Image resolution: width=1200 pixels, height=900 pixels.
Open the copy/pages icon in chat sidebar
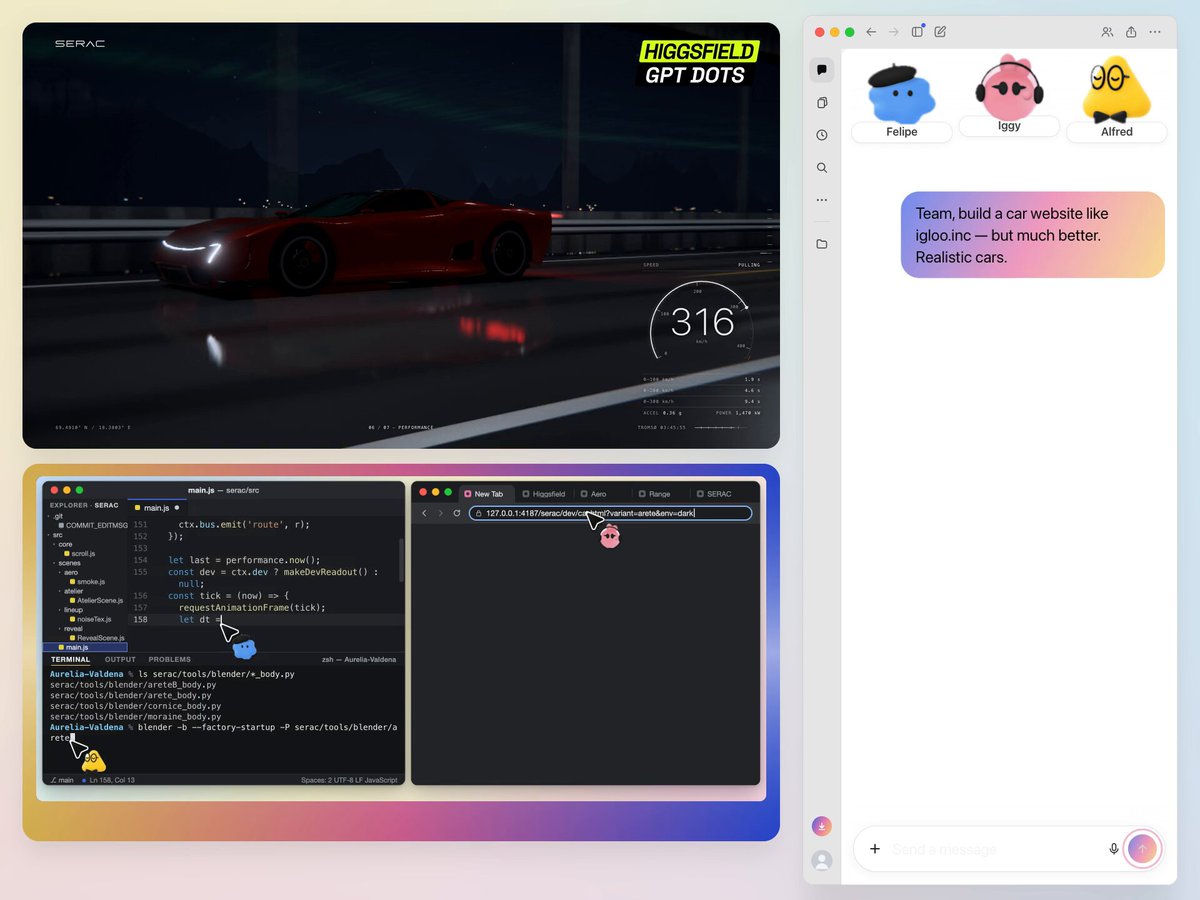[822, 103]
